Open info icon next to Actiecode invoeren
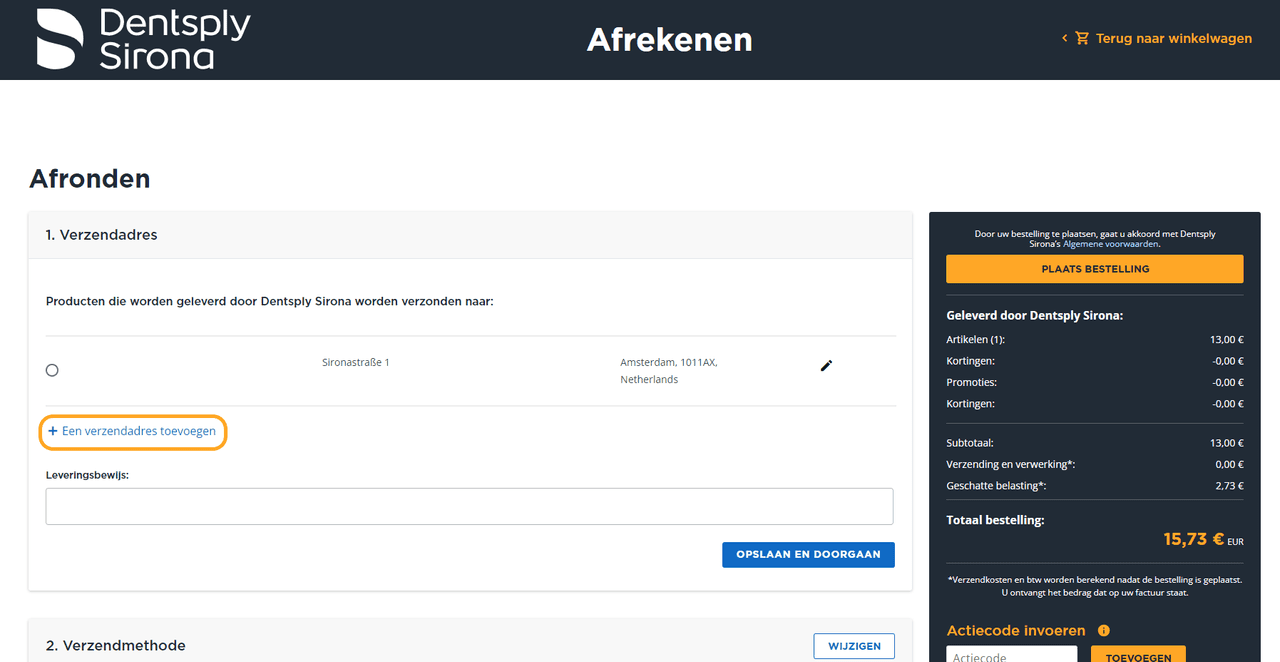This screenshot has height=662, width=1280. 1104,631
